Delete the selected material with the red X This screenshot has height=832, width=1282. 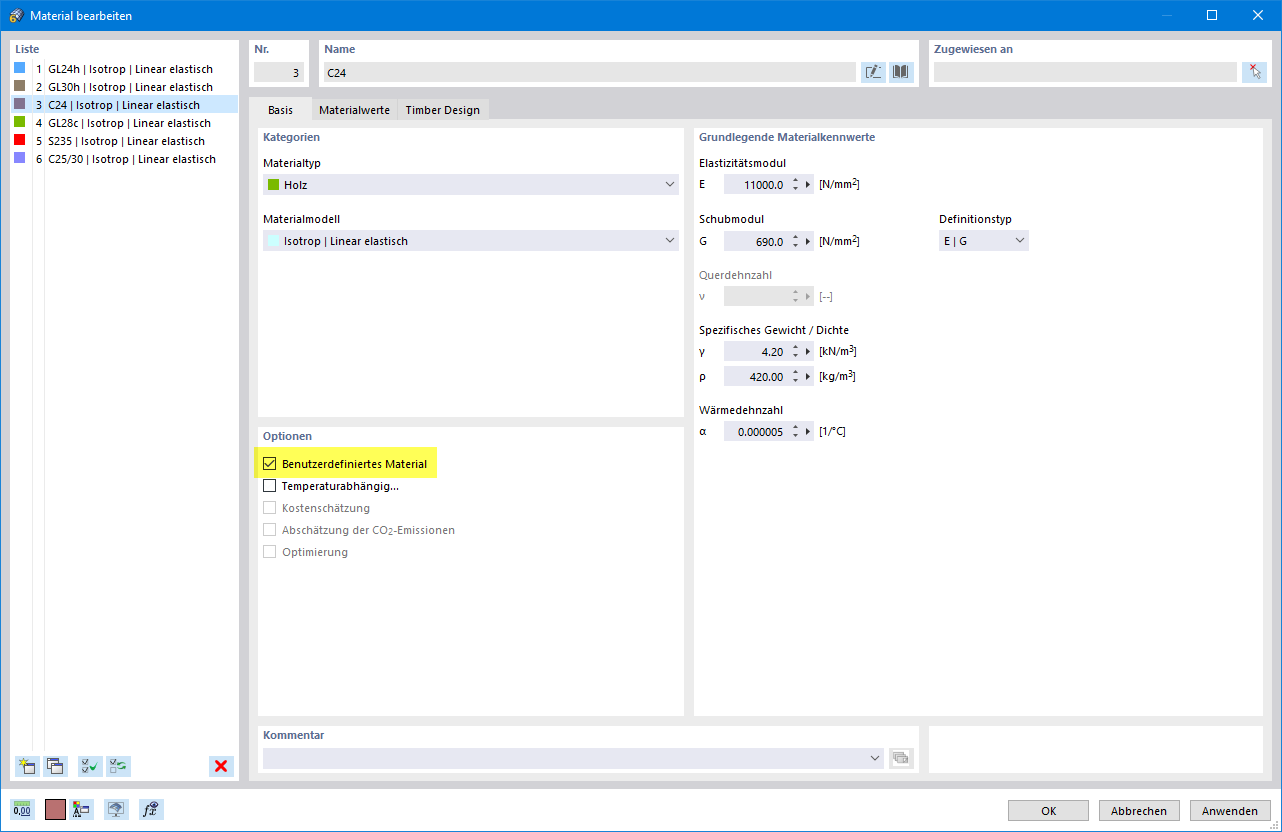point(221,766)
